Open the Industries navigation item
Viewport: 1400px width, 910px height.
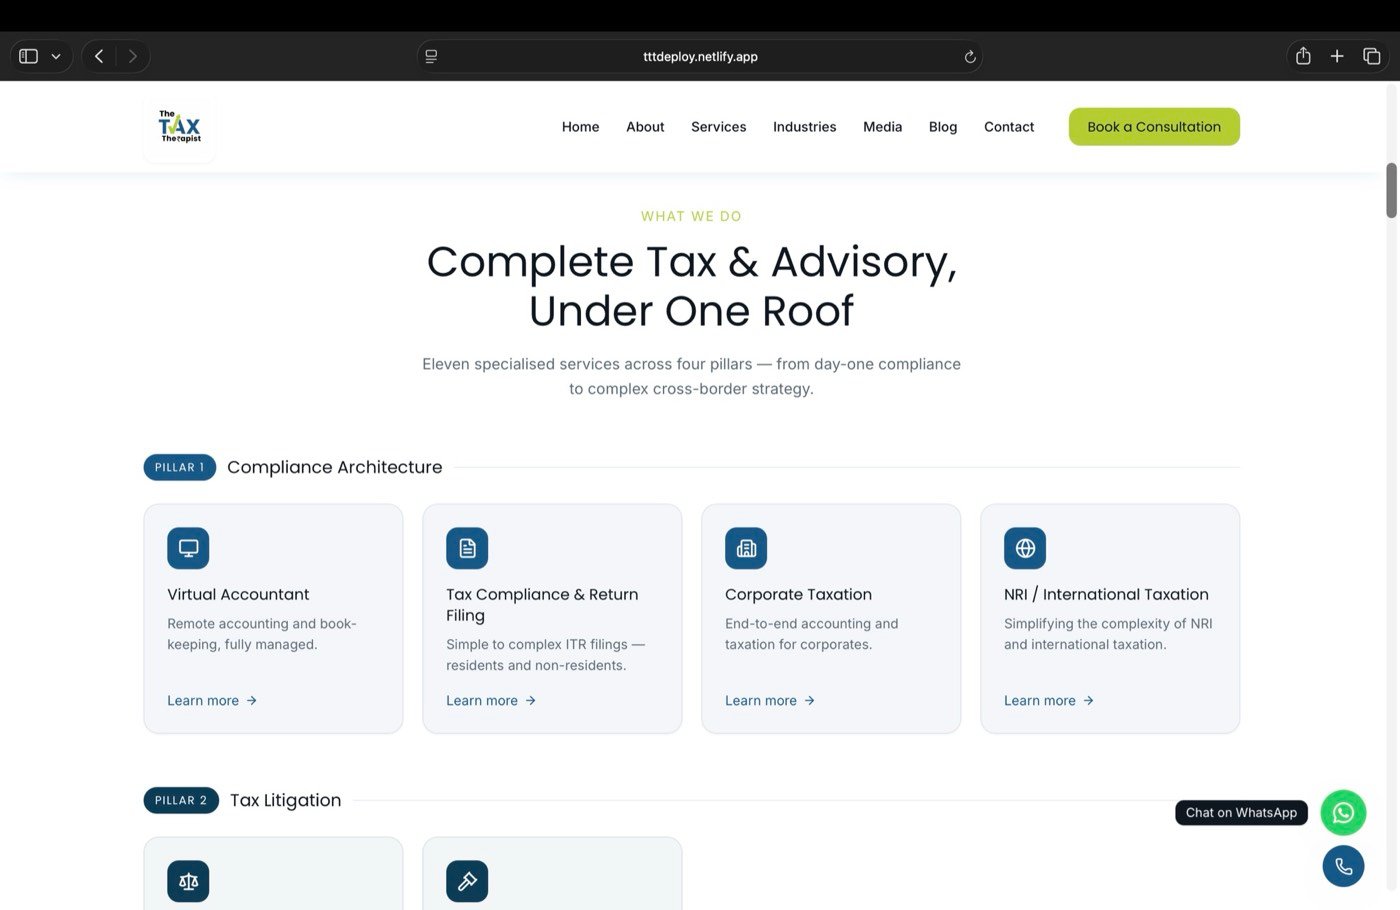804,127
